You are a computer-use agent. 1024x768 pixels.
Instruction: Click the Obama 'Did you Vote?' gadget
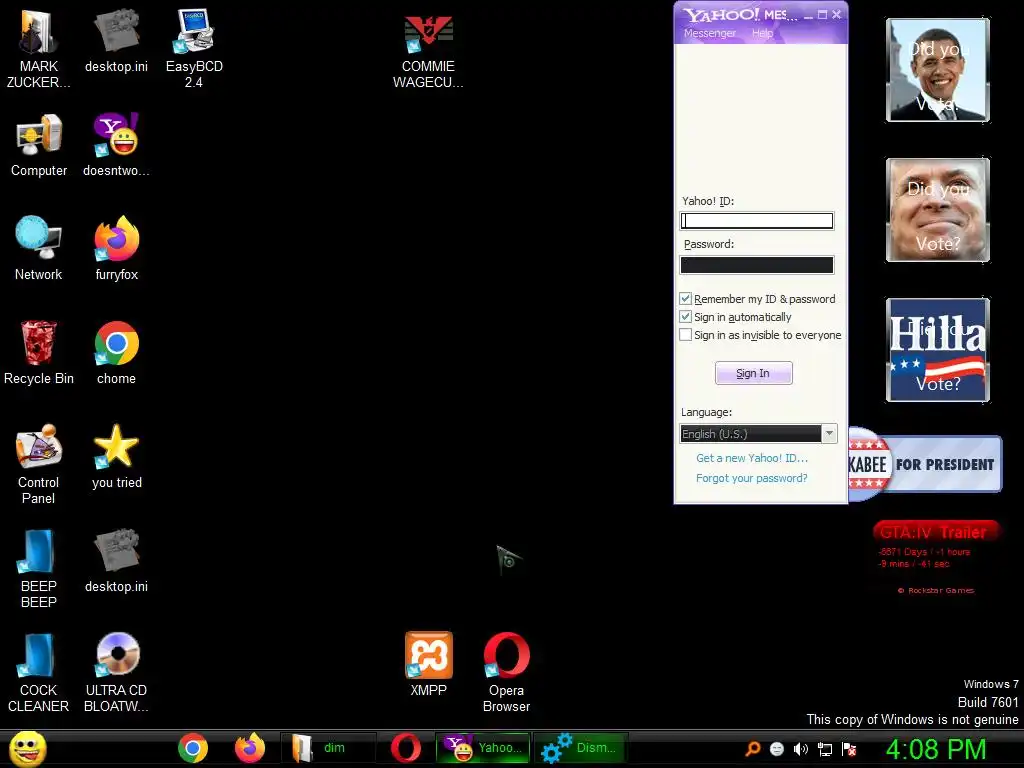pyautogui.click(x=938, y=70)
